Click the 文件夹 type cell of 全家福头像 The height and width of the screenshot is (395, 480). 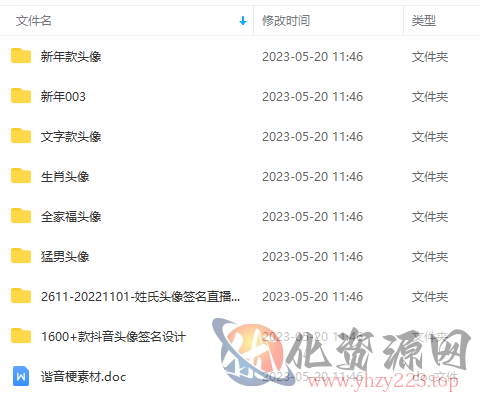(x=430, y=217)
